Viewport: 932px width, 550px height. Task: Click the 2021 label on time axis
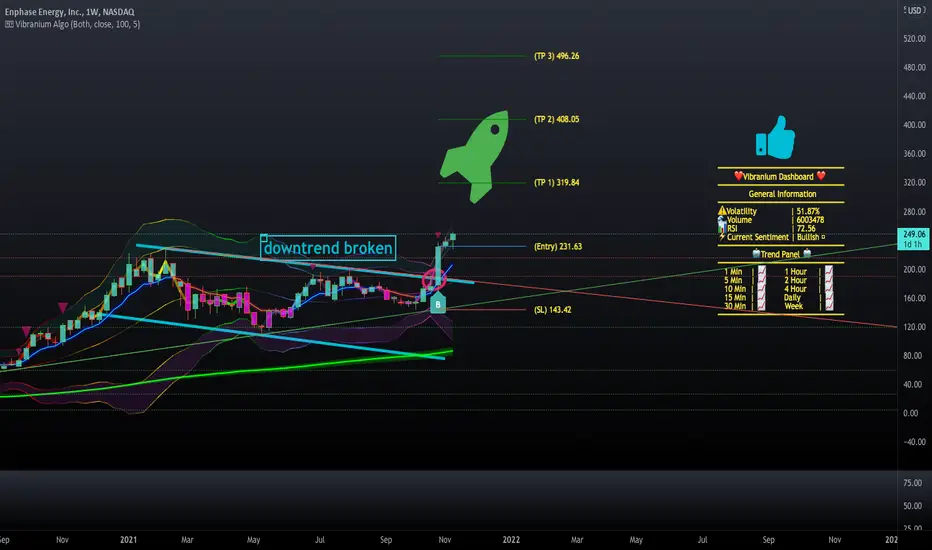point(128,540)
